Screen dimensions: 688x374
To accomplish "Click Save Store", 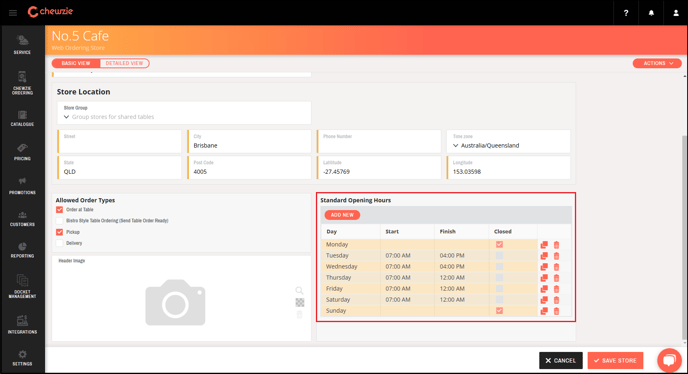I will (615, 360).
